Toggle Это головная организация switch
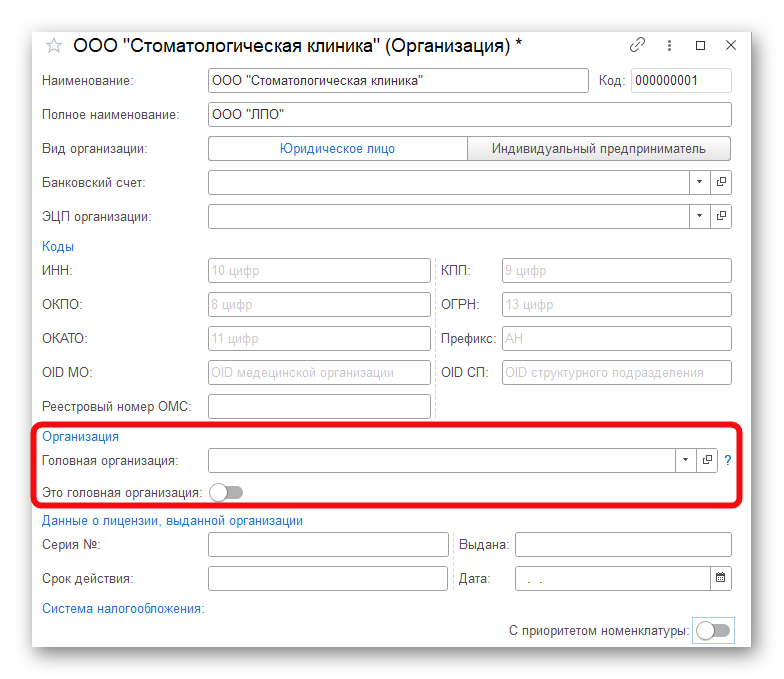Viewport: 784px width, 679px height. point(226,492)
